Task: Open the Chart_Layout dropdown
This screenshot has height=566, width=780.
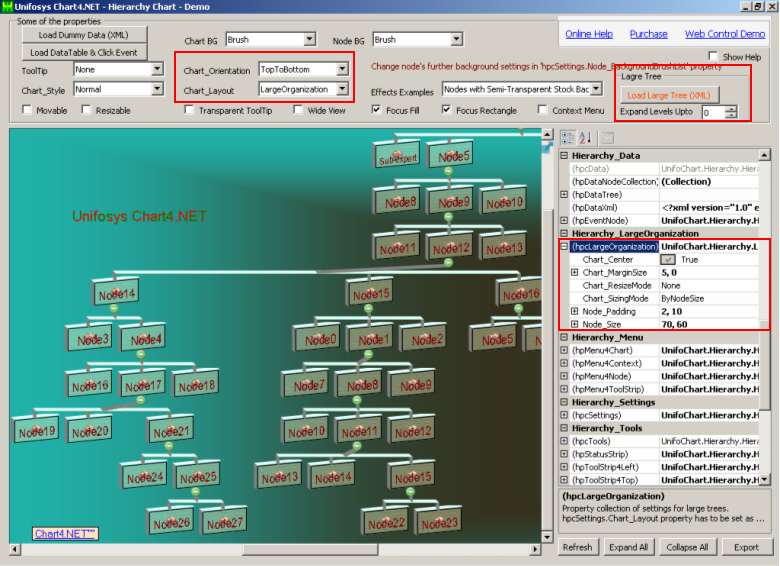Action: click(342, 90)
